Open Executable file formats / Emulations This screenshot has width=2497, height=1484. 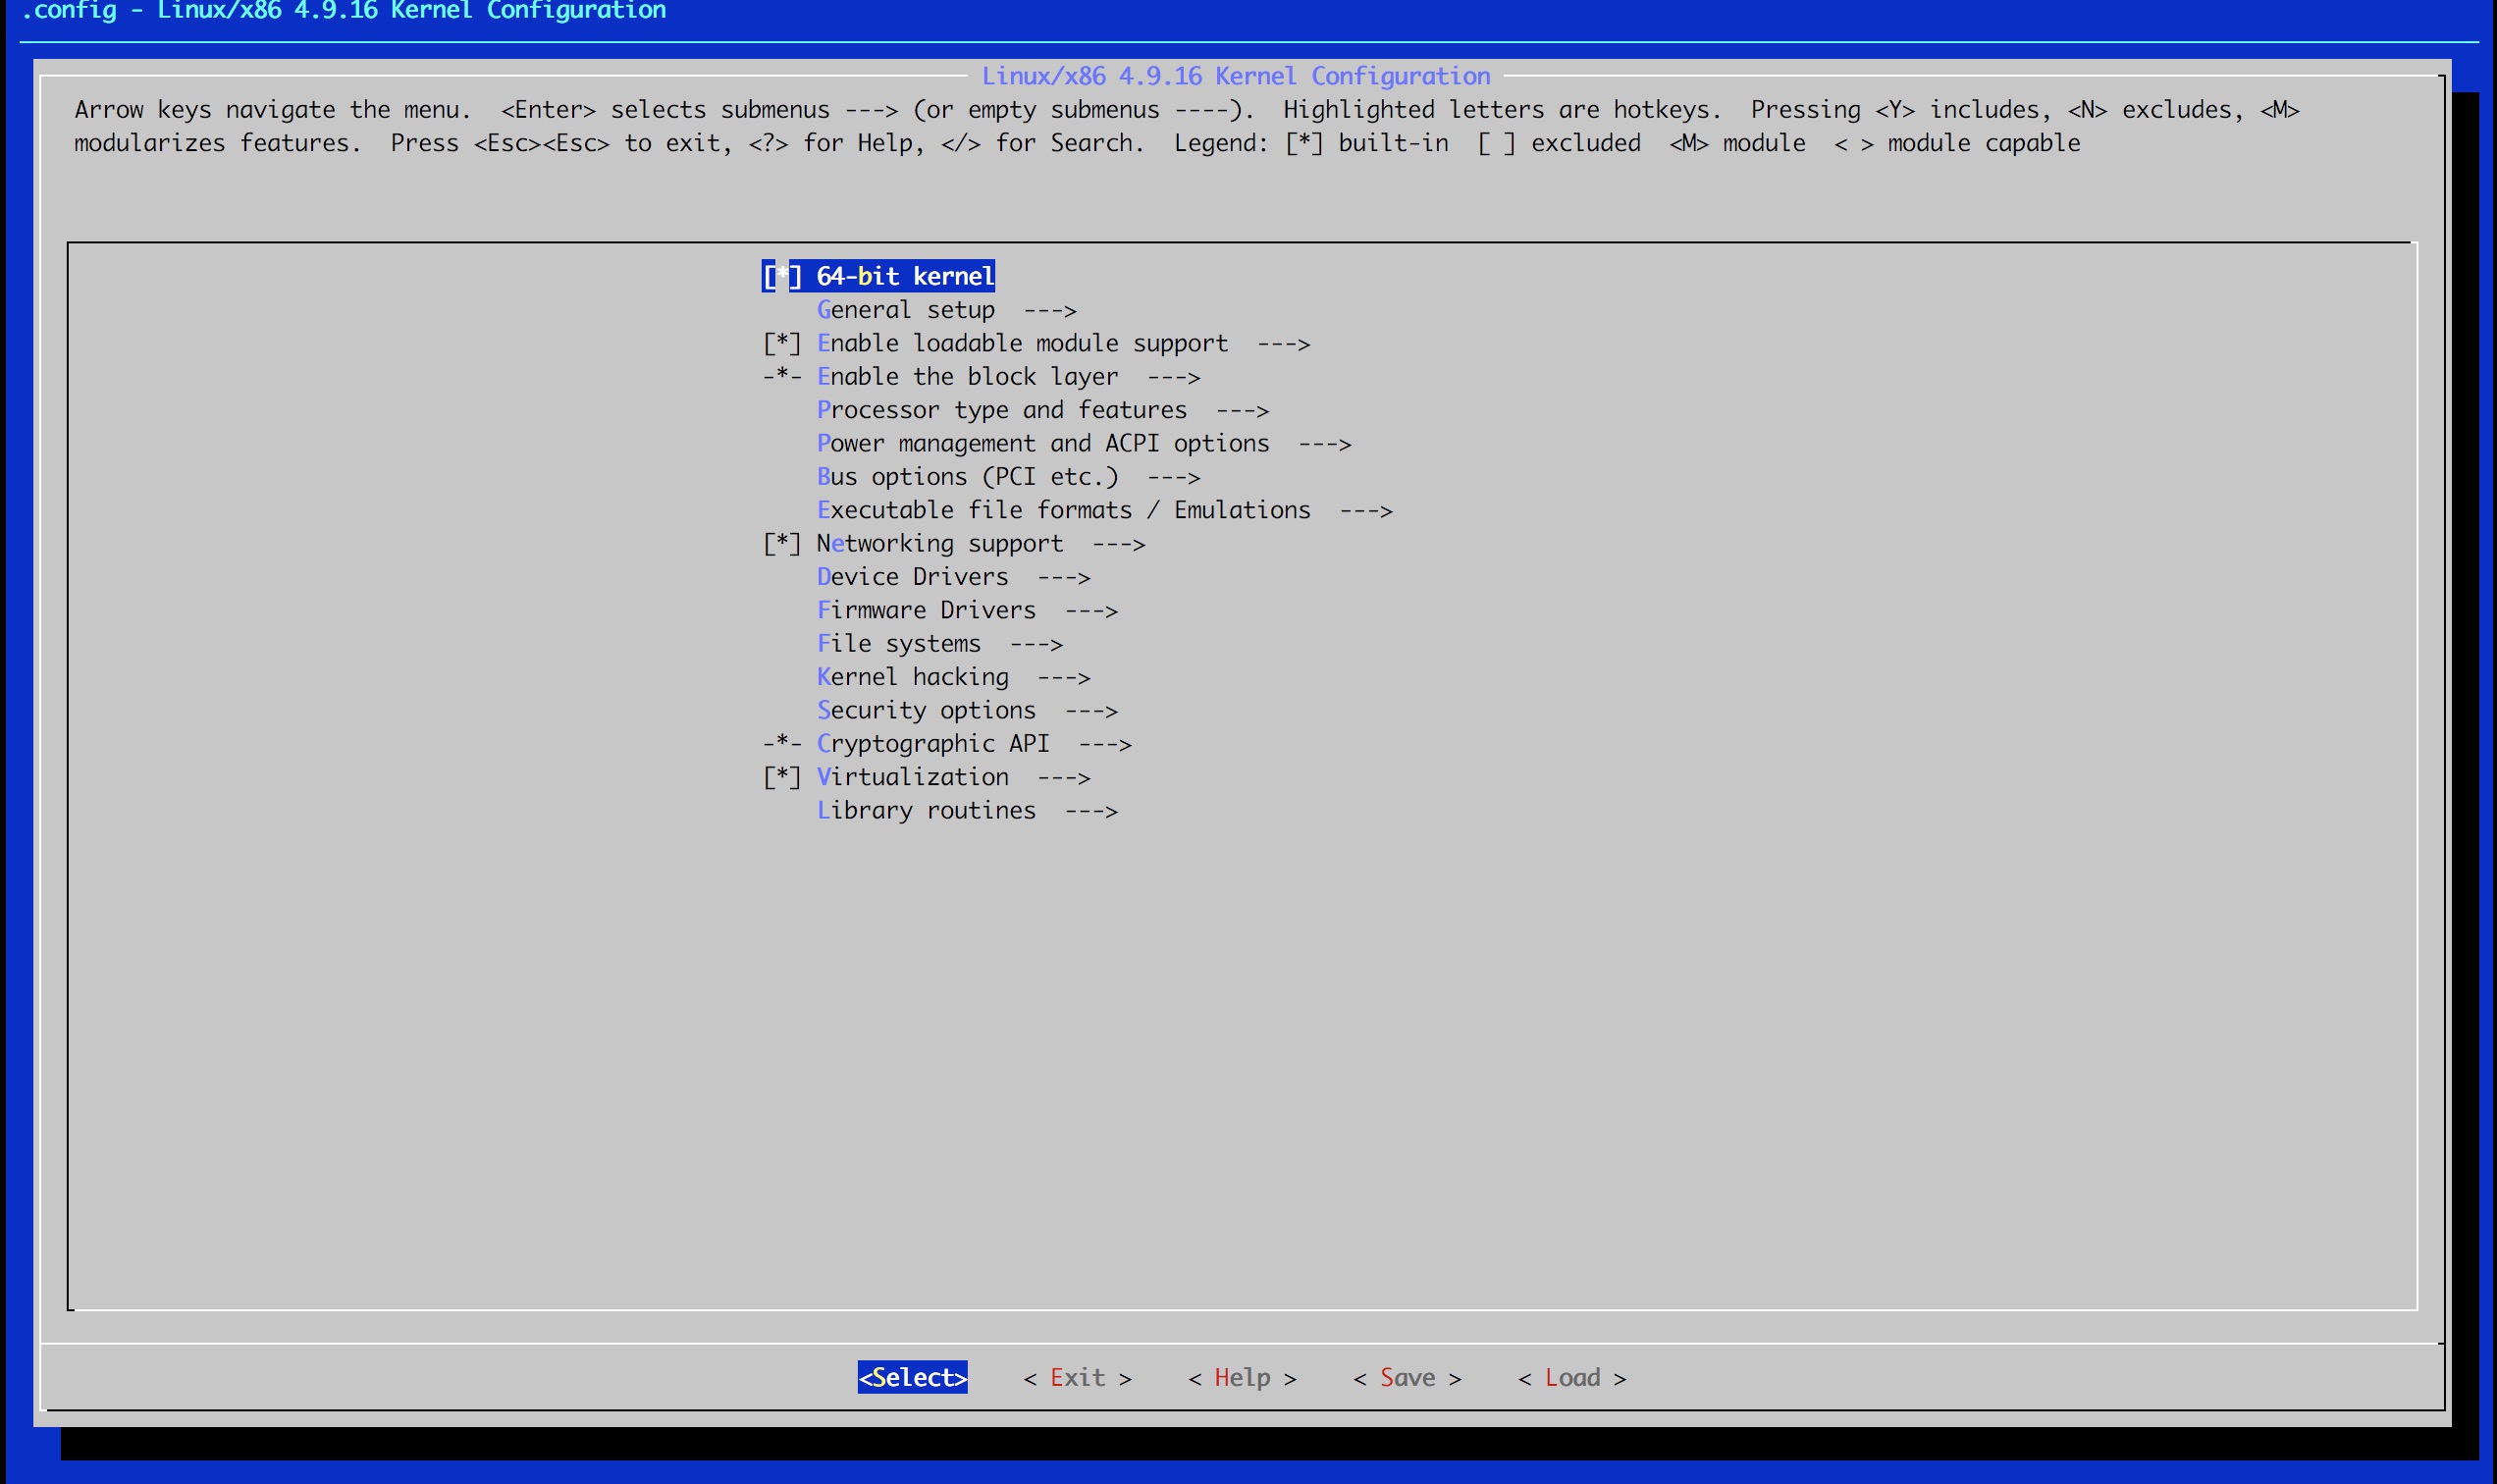click(1105, 510)
